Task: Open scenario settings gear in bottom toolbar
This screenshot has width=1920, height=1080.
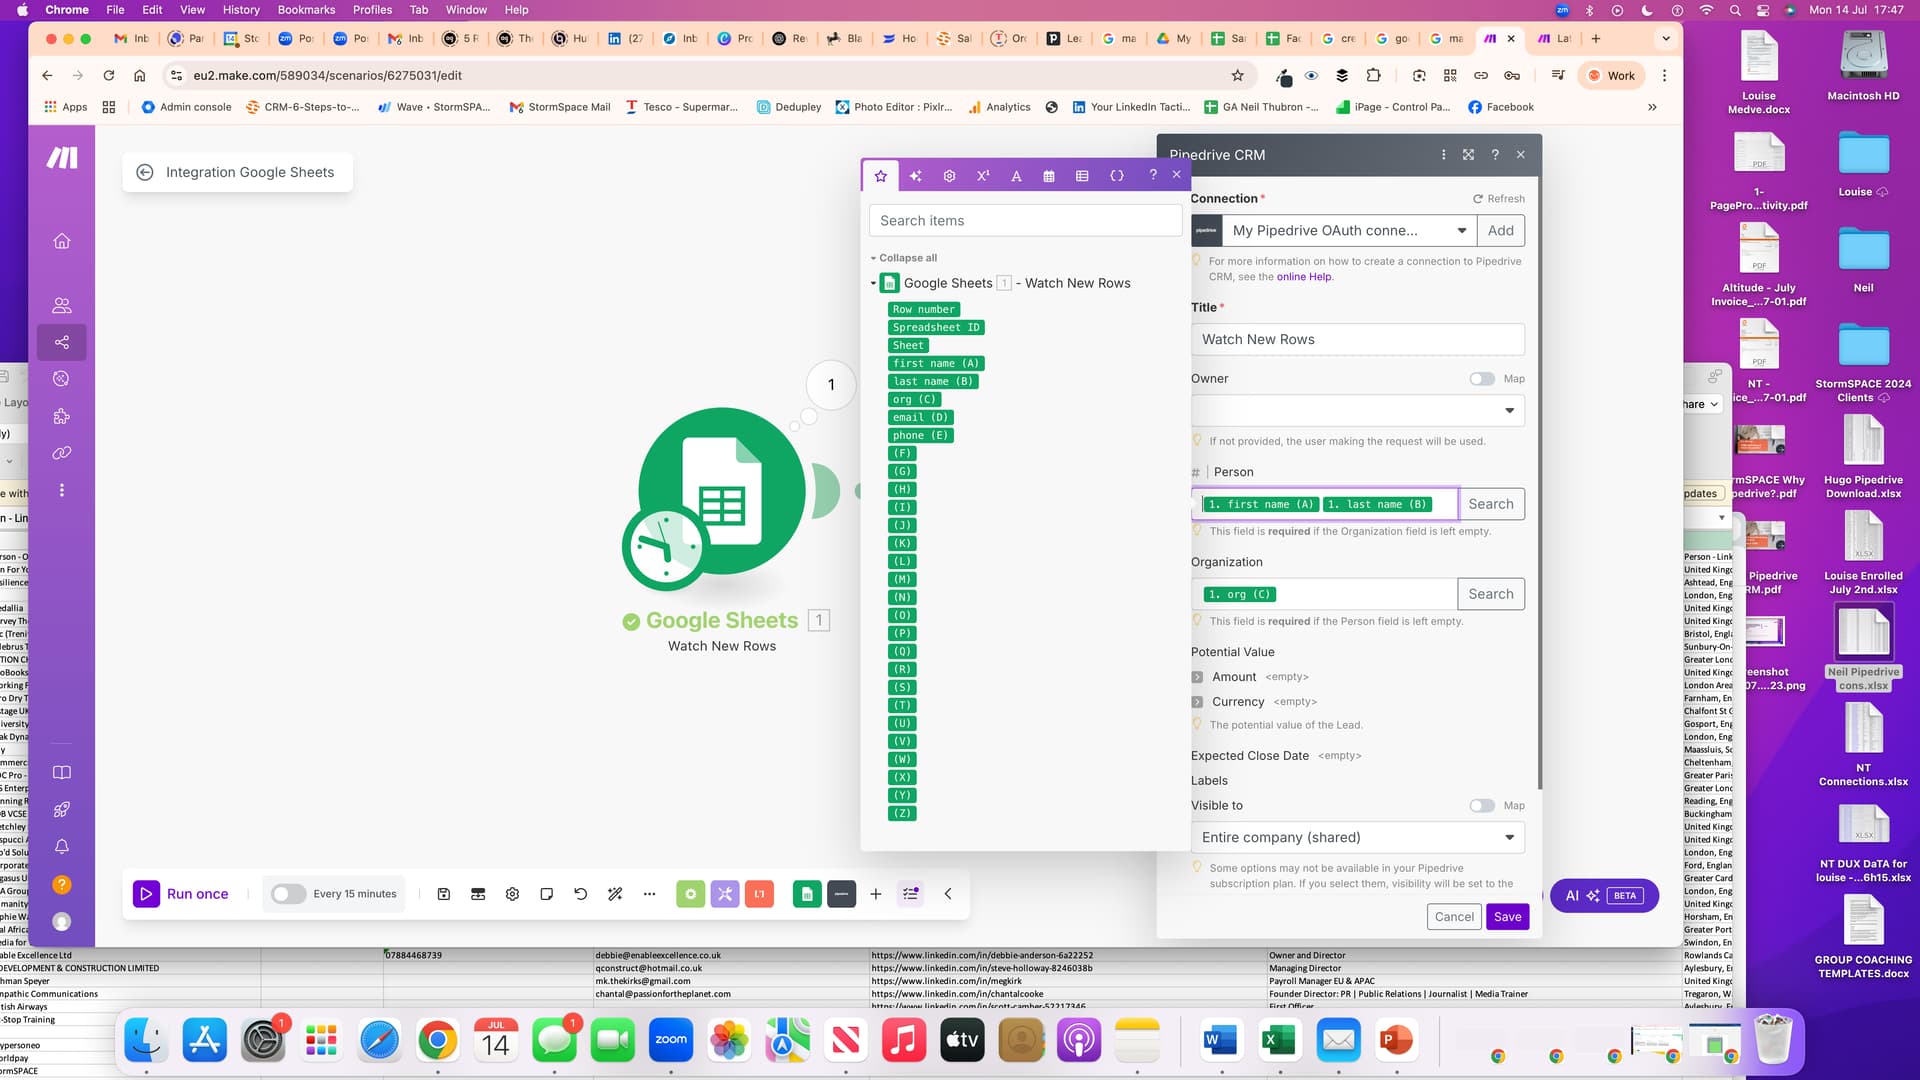Action: coord(512,894)
